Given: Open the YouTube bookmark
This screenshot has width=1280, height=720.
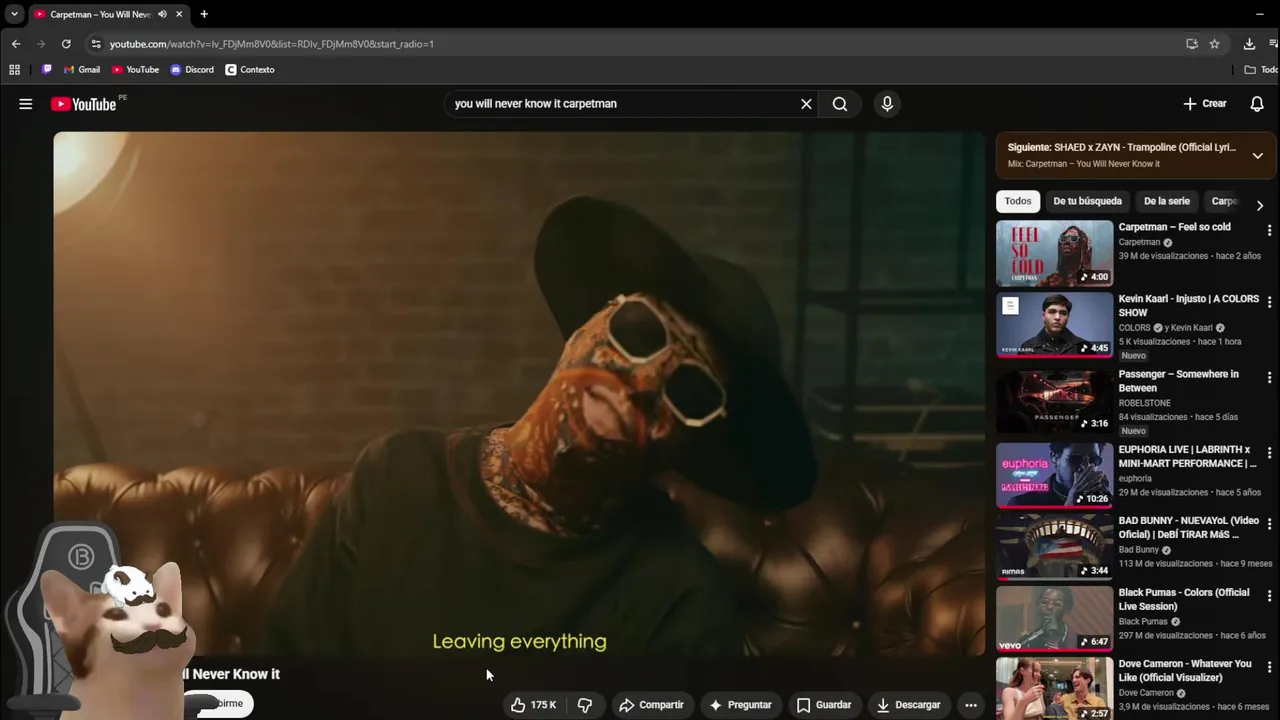Looking at the screenshot, I should coord(135,70).
